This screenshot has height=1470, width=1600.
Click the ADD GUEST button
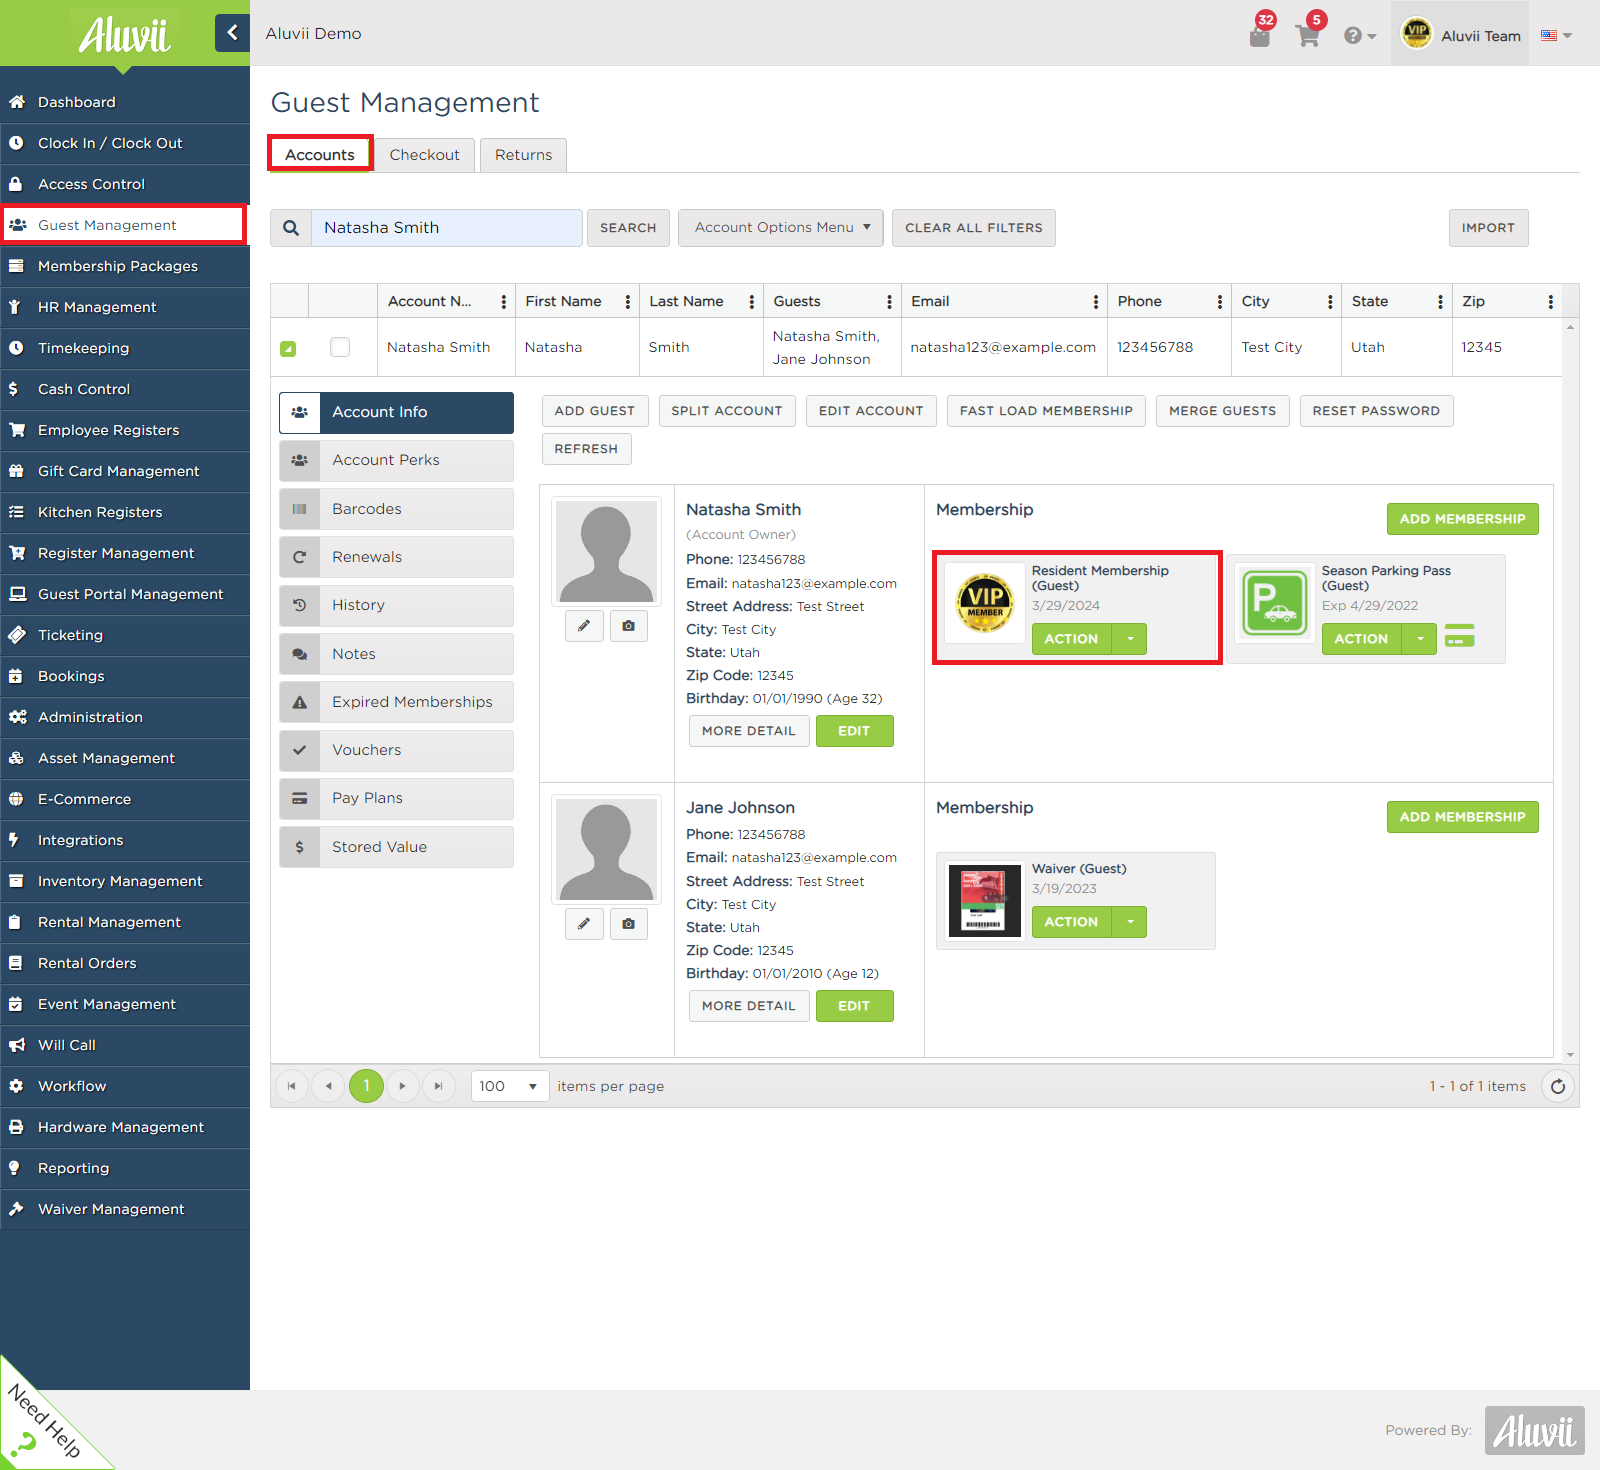coord(595,411)
